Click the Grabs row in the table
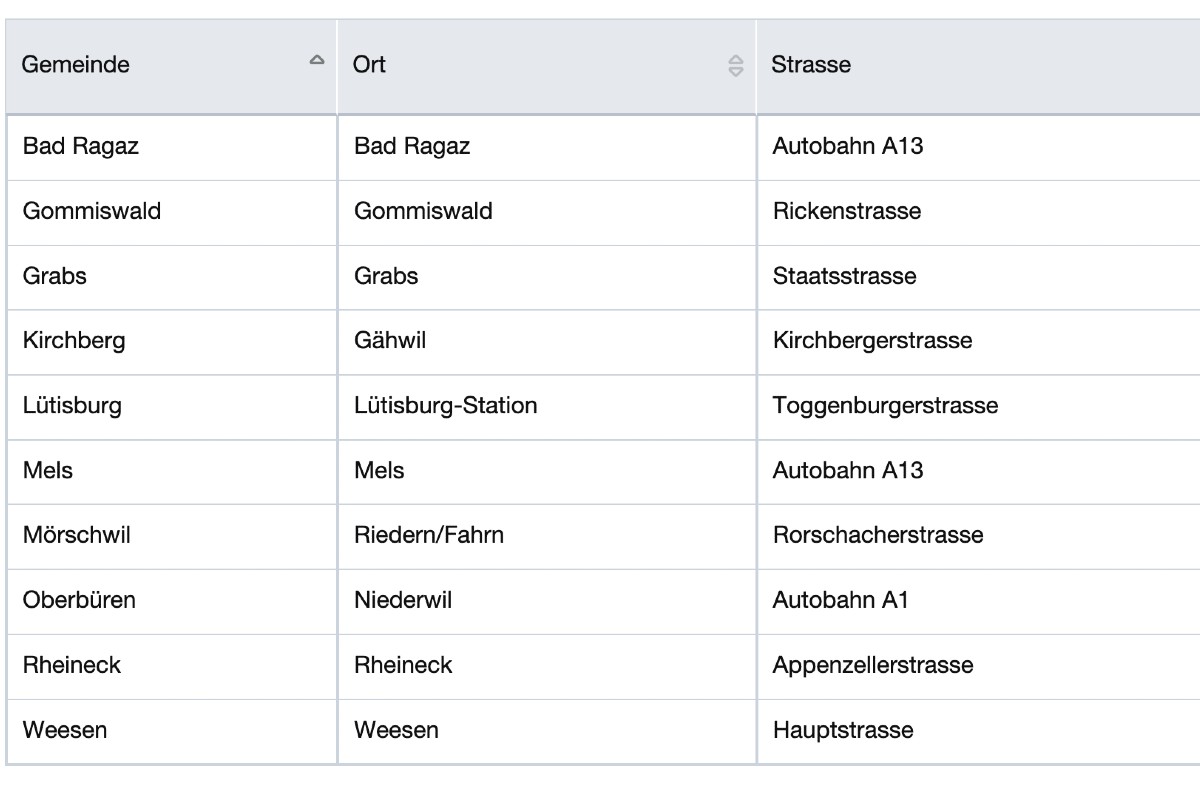The width and height of the screenshot is (1200, 800). point(53,276)
